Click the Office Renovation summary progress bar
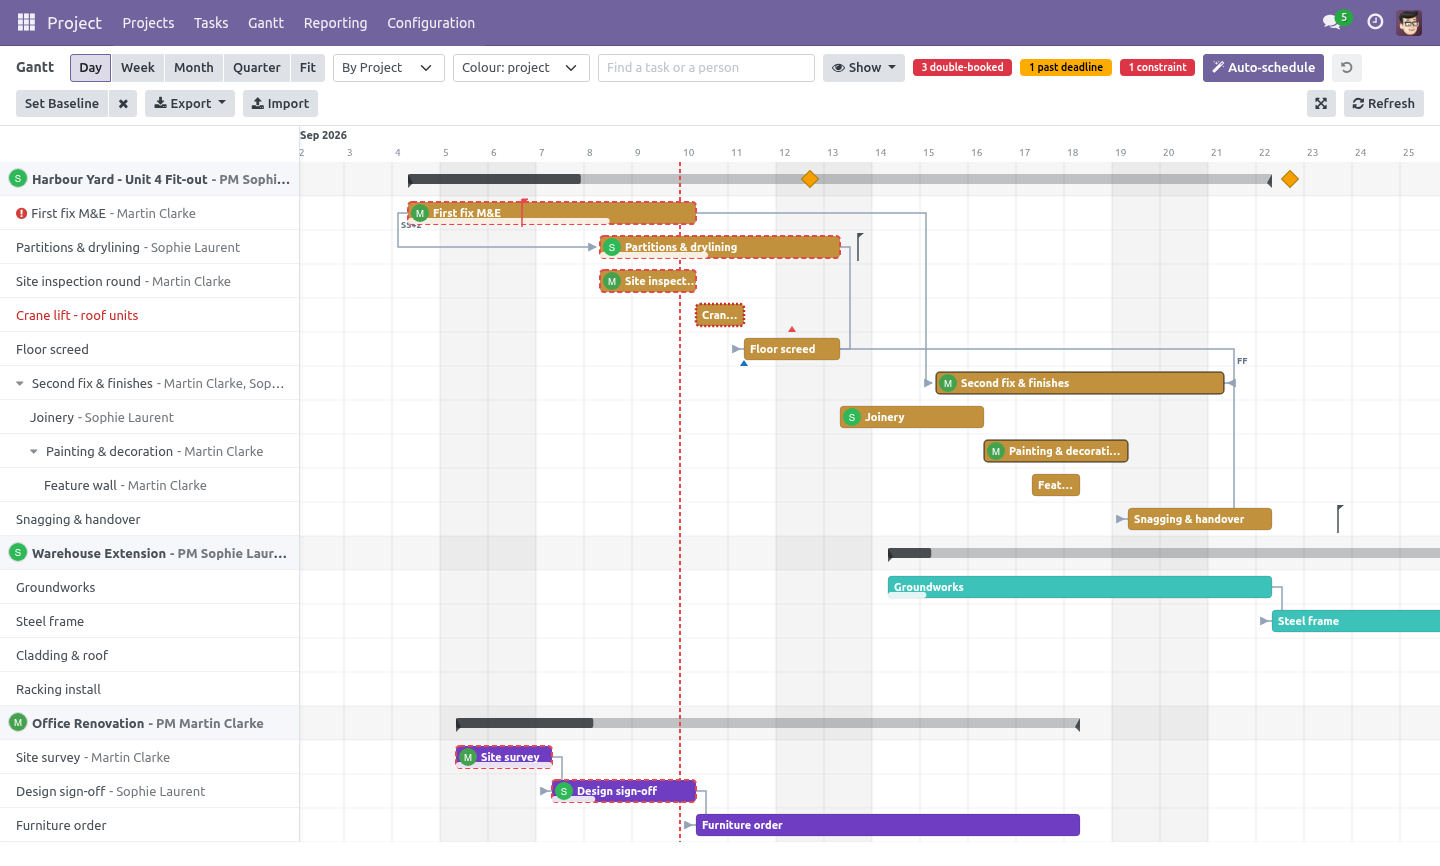The image size is (1440, 866). pyautogui.click(x=768, y=723)
